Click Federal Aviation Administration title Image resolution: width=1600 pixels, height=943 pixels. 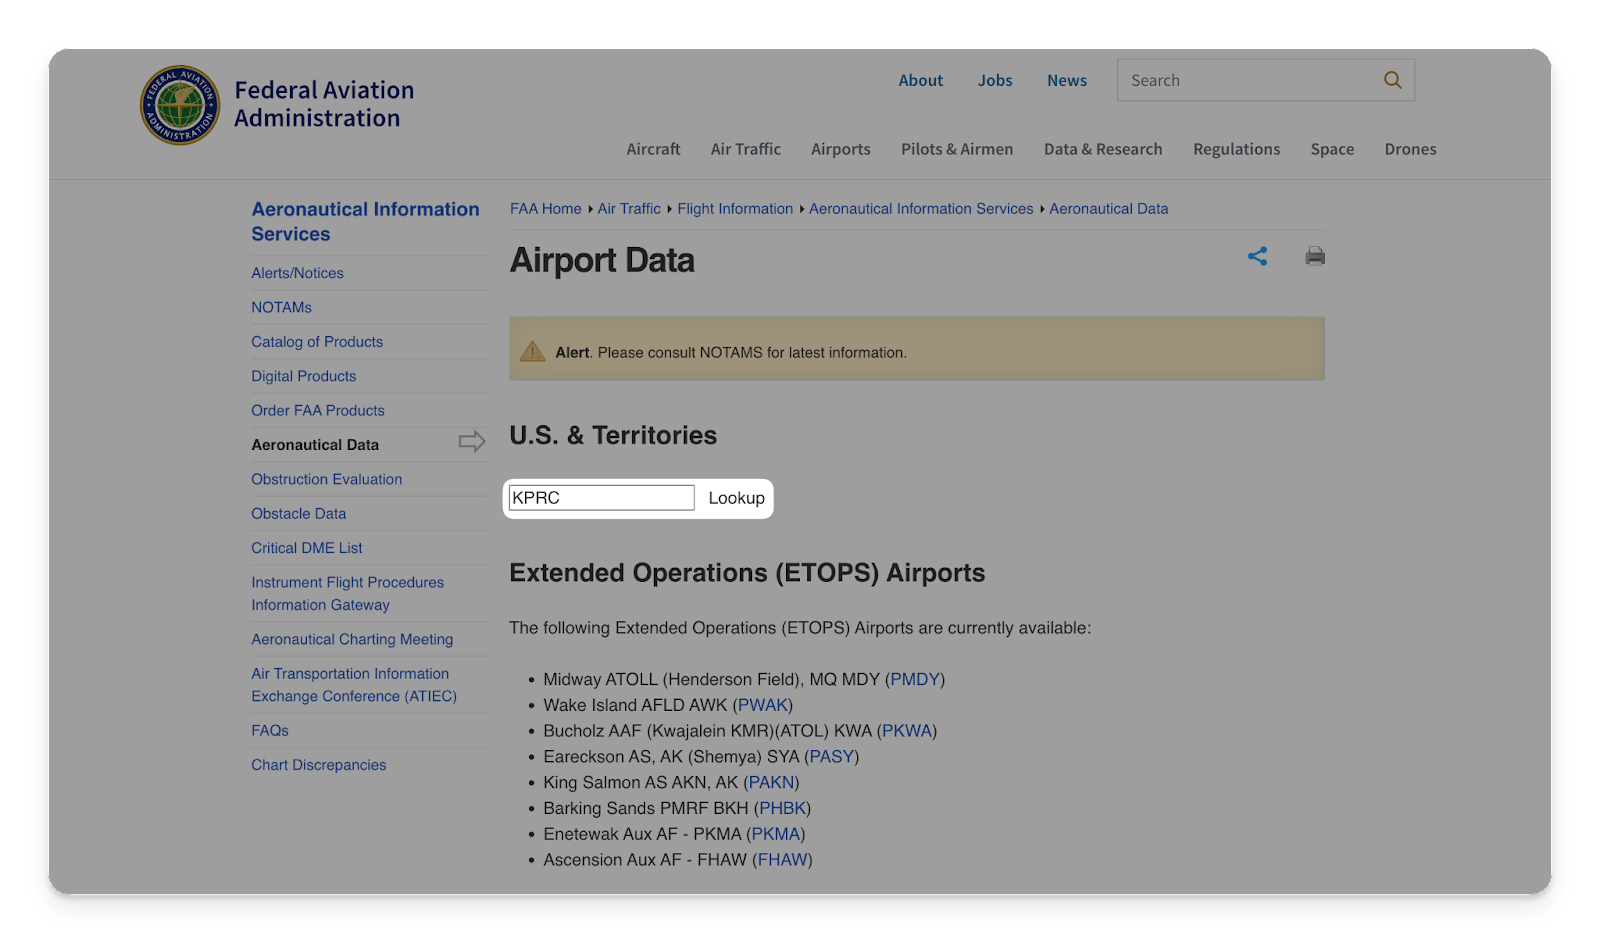click(x=324, y=104)
